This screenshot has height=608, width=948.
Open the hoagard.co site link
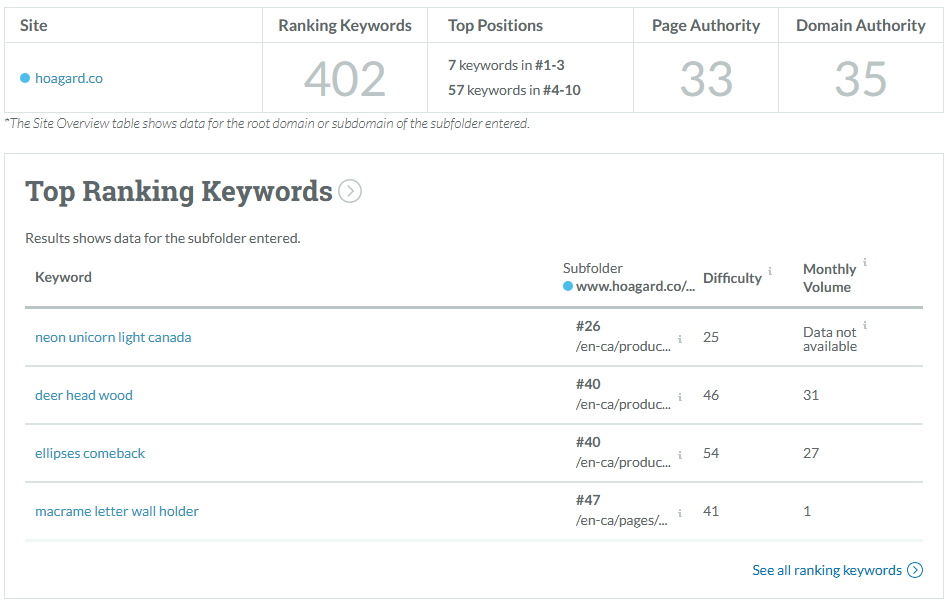point(68,78)
